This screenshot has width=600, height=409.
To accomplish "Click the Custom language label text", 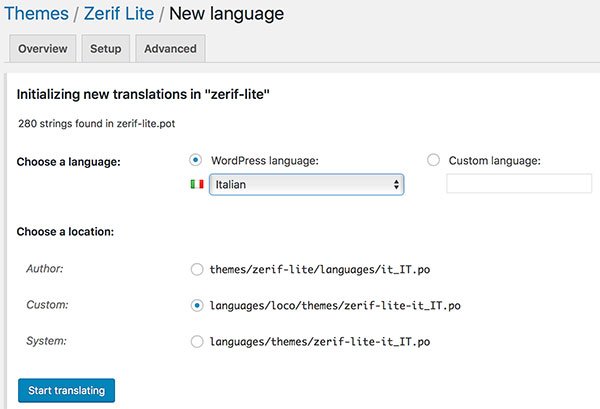I will pyautogui.click(x=495, y=161).
